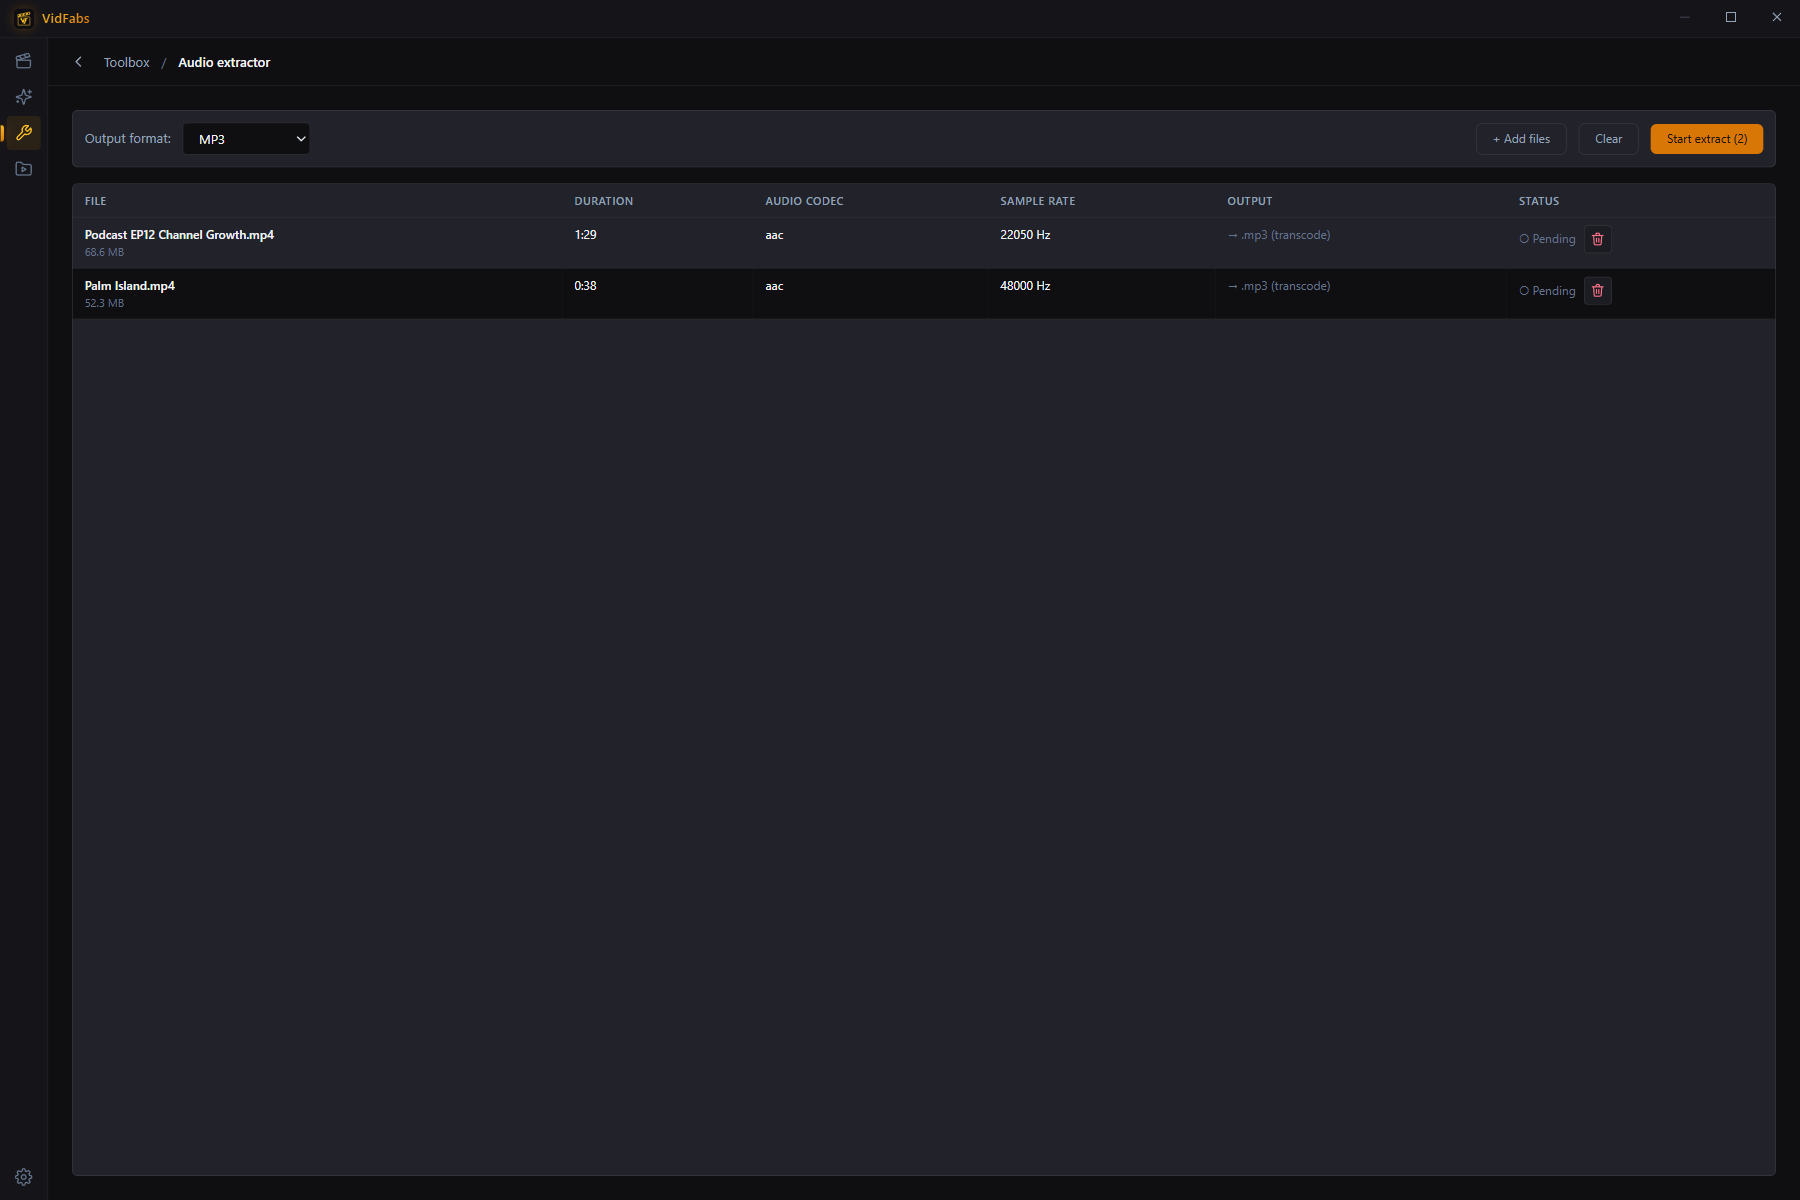Click the OUTPUT column header
1800x1200 pixels.
pyautogui.click(x=1250, y=201)
